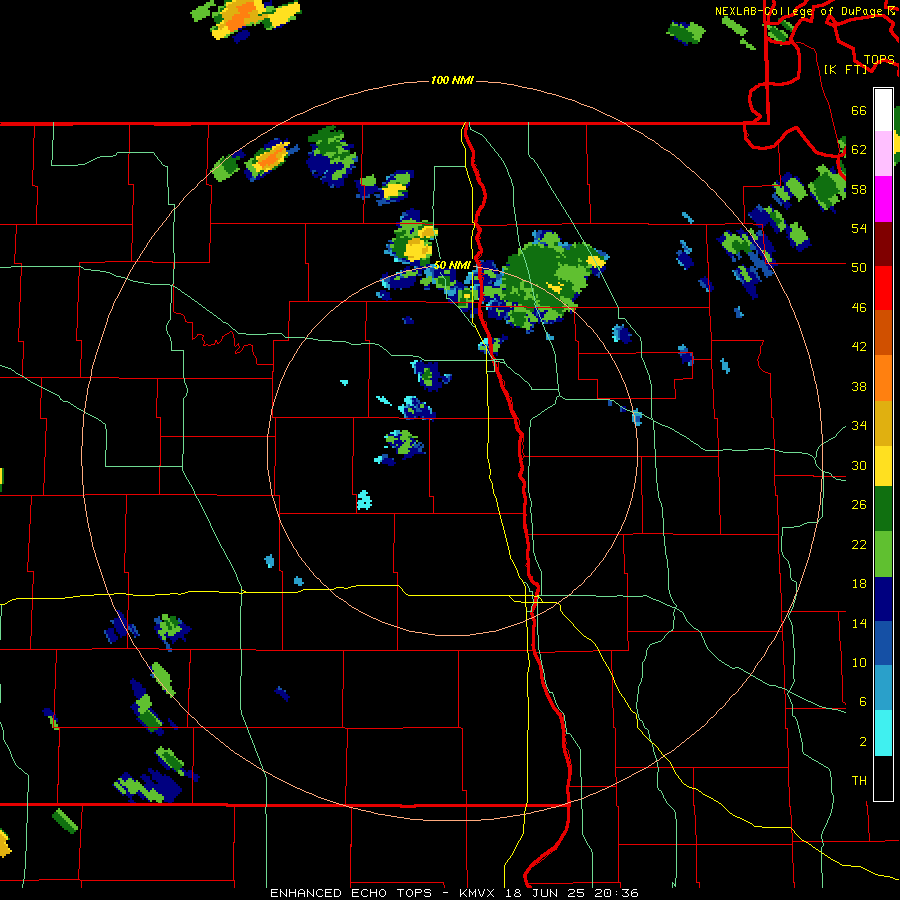
Task: Click the TH threshold label on the legend
Action: point(859,781)
